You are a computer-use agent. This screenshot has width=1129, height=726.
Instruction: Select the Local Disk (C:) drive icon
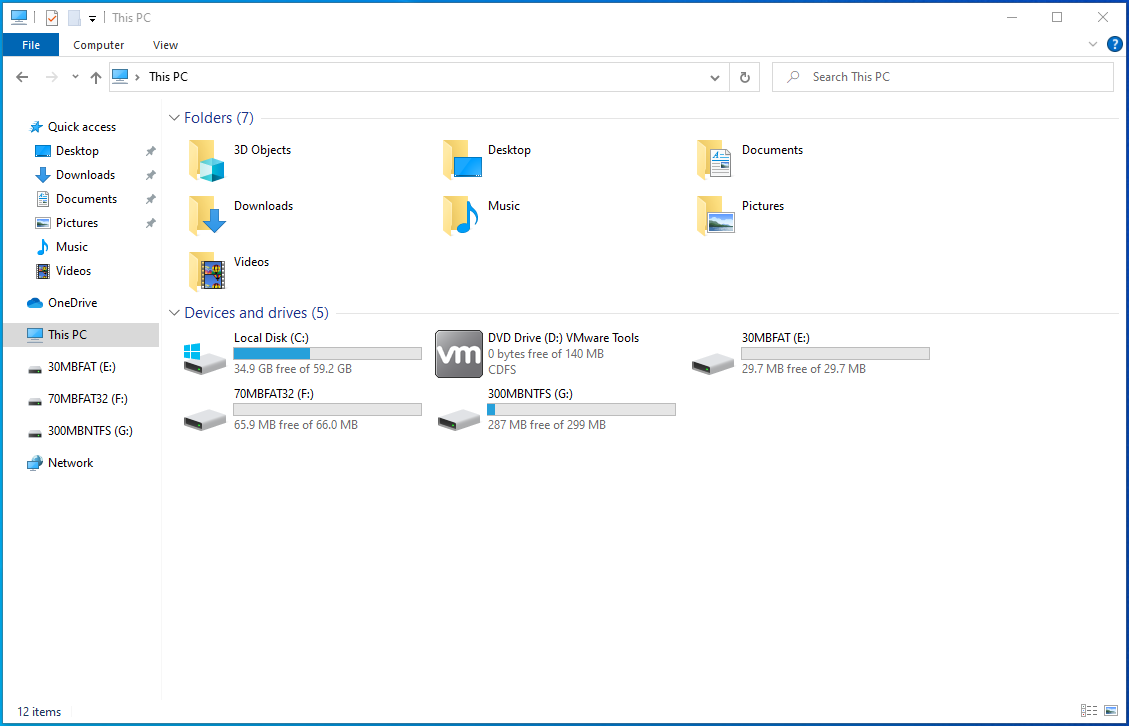click(x=204, y=358)
